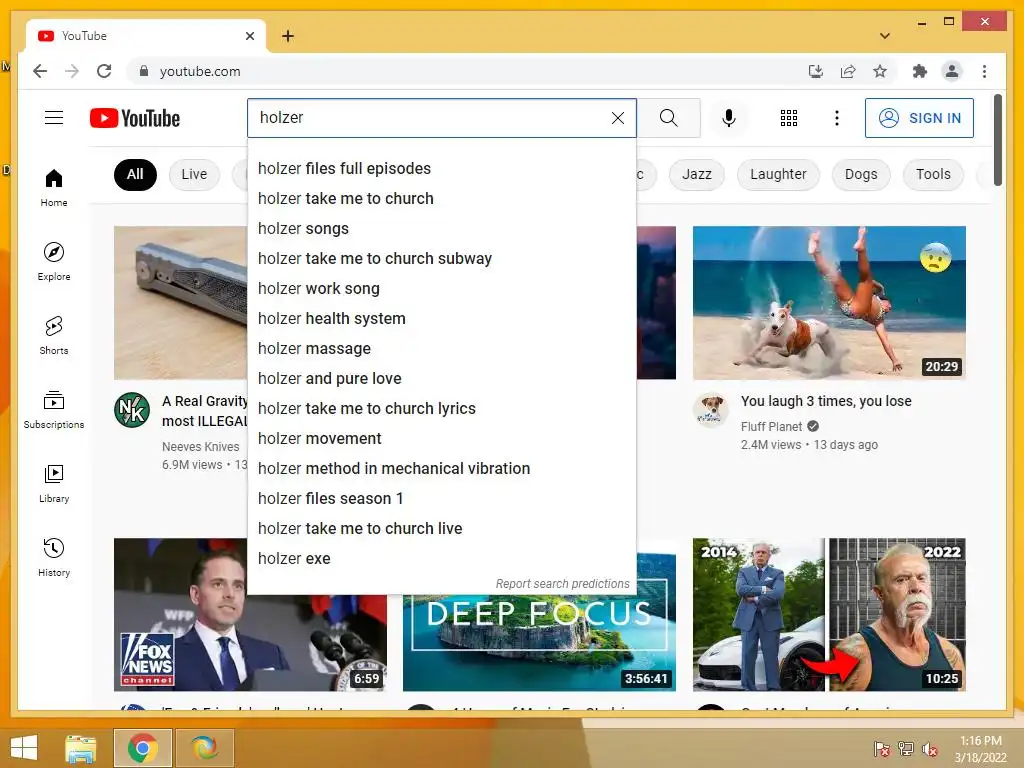Open Shorts in sidebar
The height and width of the screenshot is (768, 1024).
54,336
